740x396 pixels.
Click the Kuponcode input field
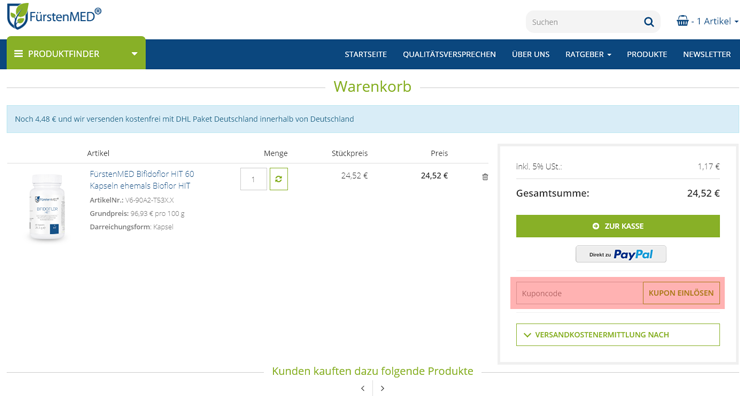point(579,293)
